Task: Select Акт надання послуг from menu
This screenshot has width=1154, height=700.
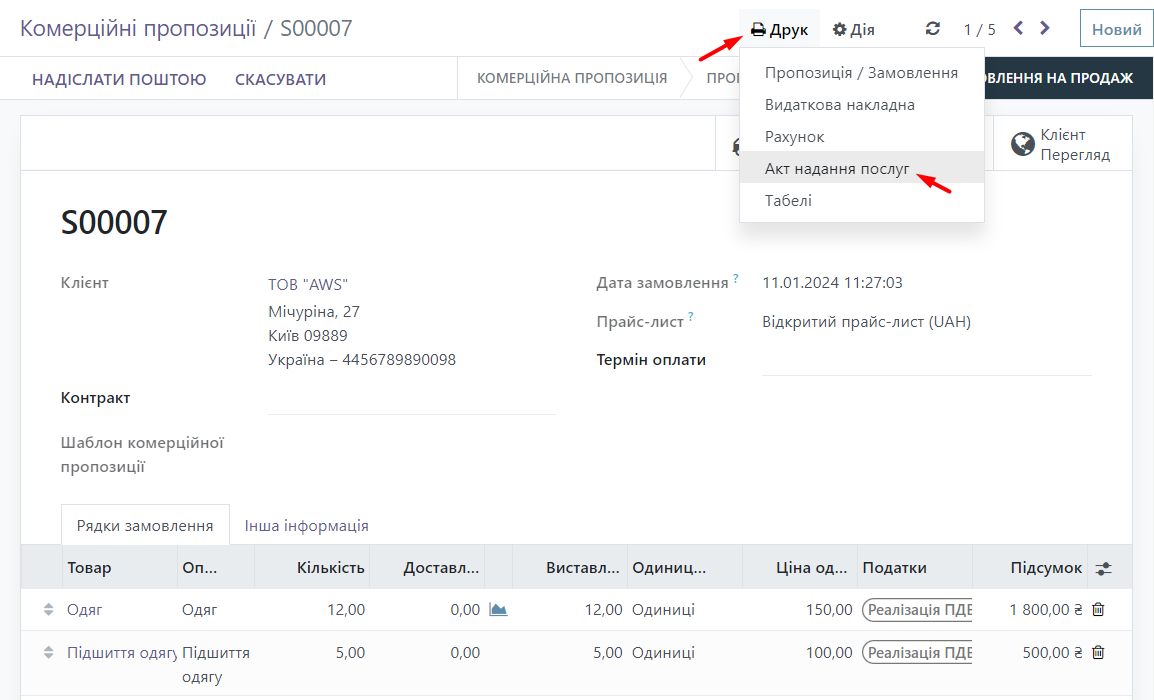Action: [837, 169]
